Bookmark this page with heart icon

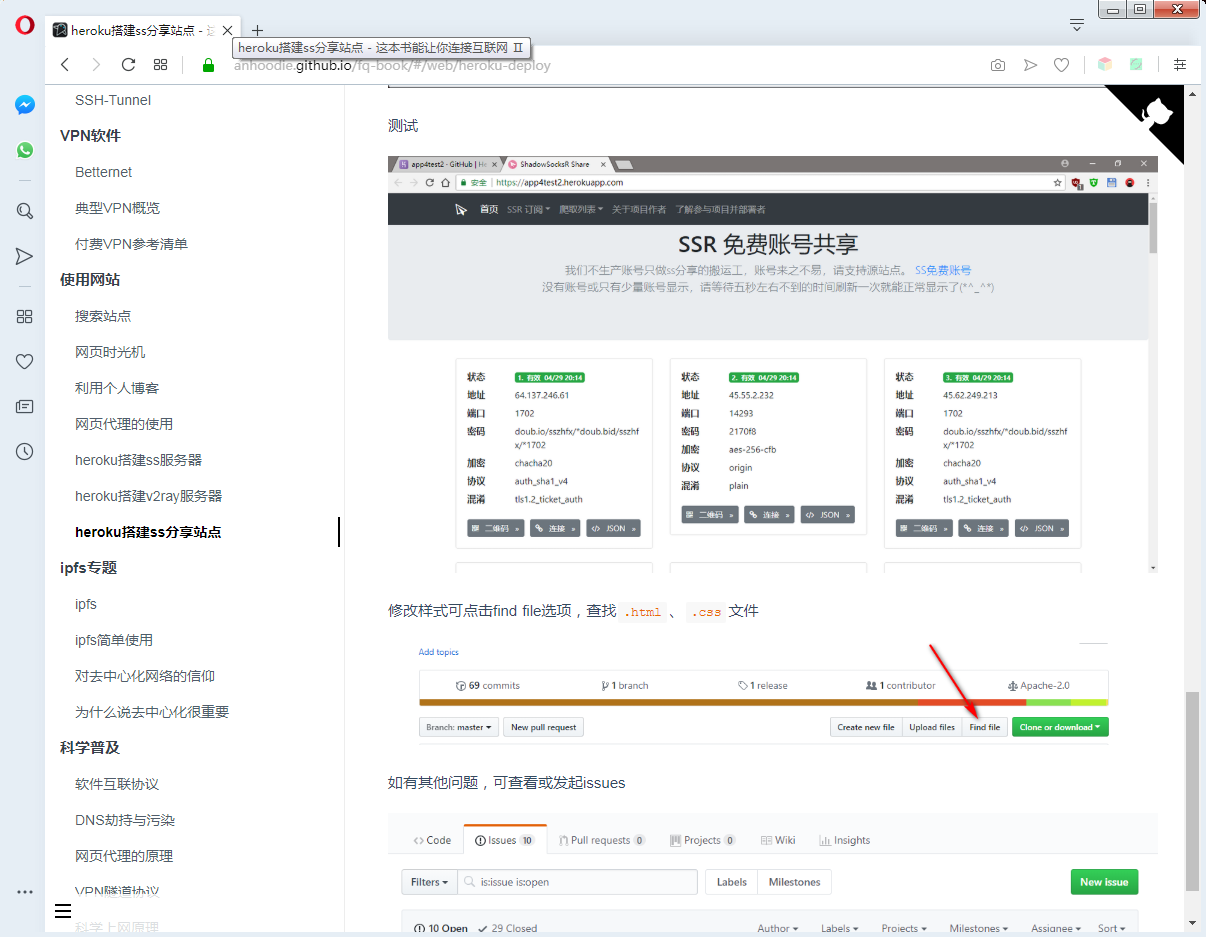[x=1062, y=65]
